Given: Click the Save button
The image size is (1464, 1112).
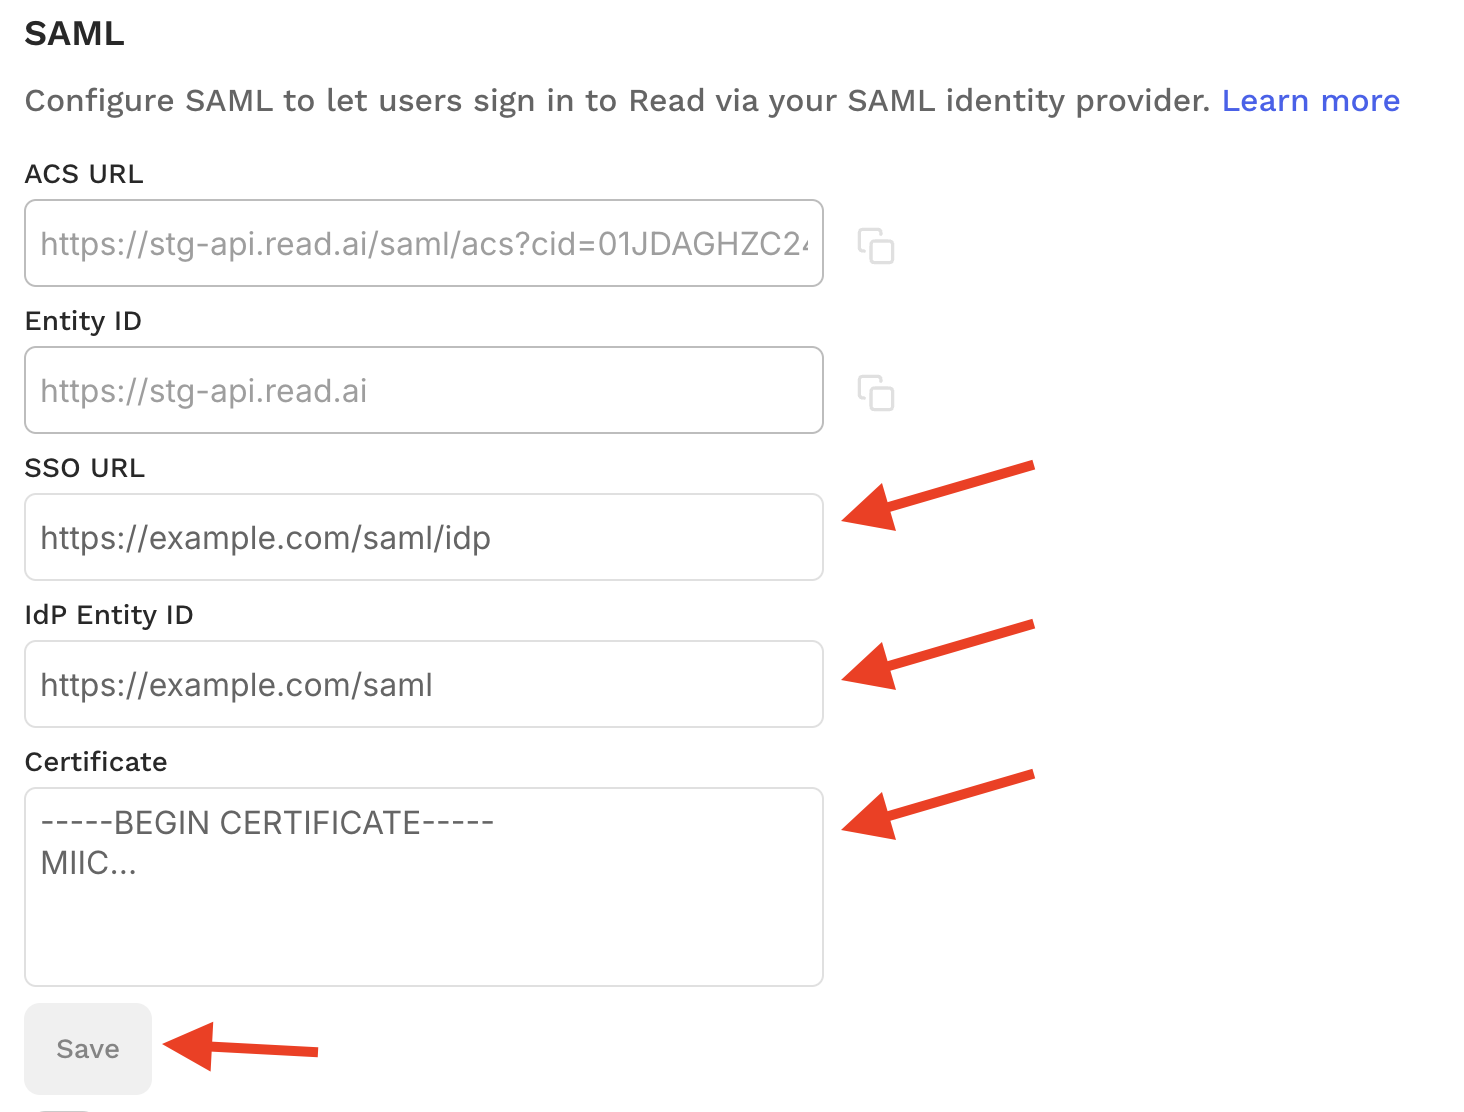Looking at the screenshot, I should click(x=88, y=1049).
